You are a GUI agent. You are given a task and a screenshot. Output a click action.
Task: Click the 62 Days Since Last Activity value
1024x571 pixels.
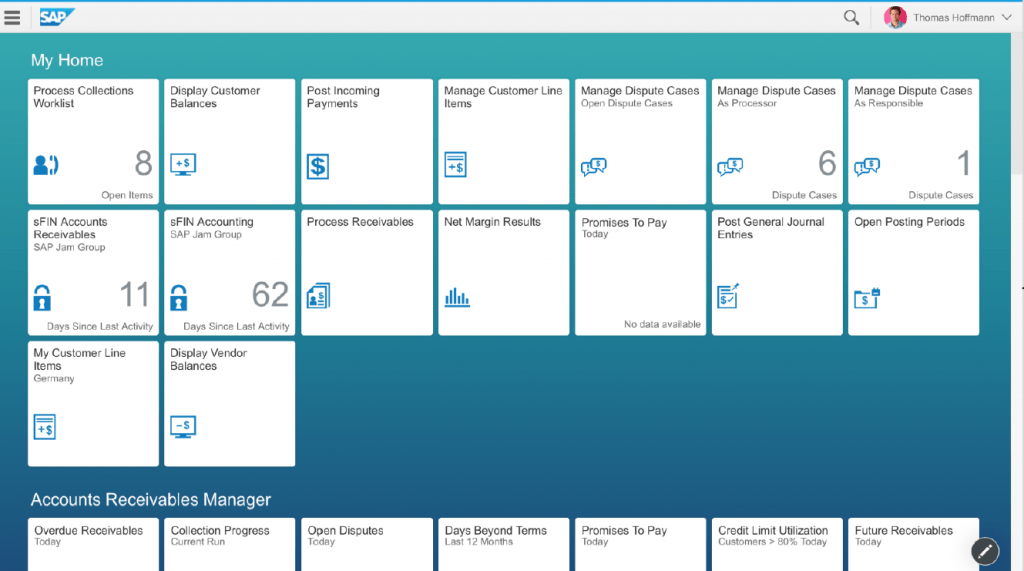[x=270, y=295]
